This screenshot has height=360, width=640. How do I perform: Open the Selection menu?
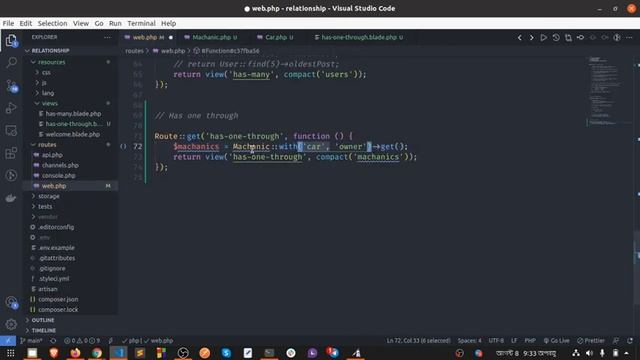point(52,23)
